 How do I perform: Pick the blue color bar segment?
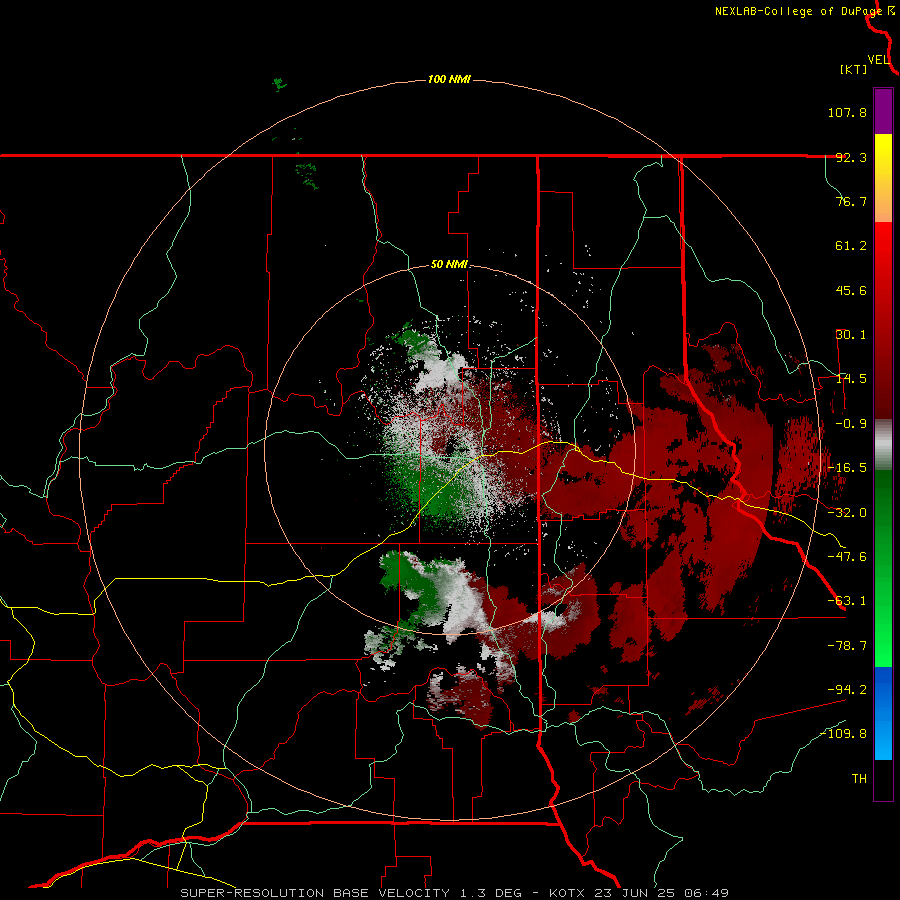coord(883,713)
